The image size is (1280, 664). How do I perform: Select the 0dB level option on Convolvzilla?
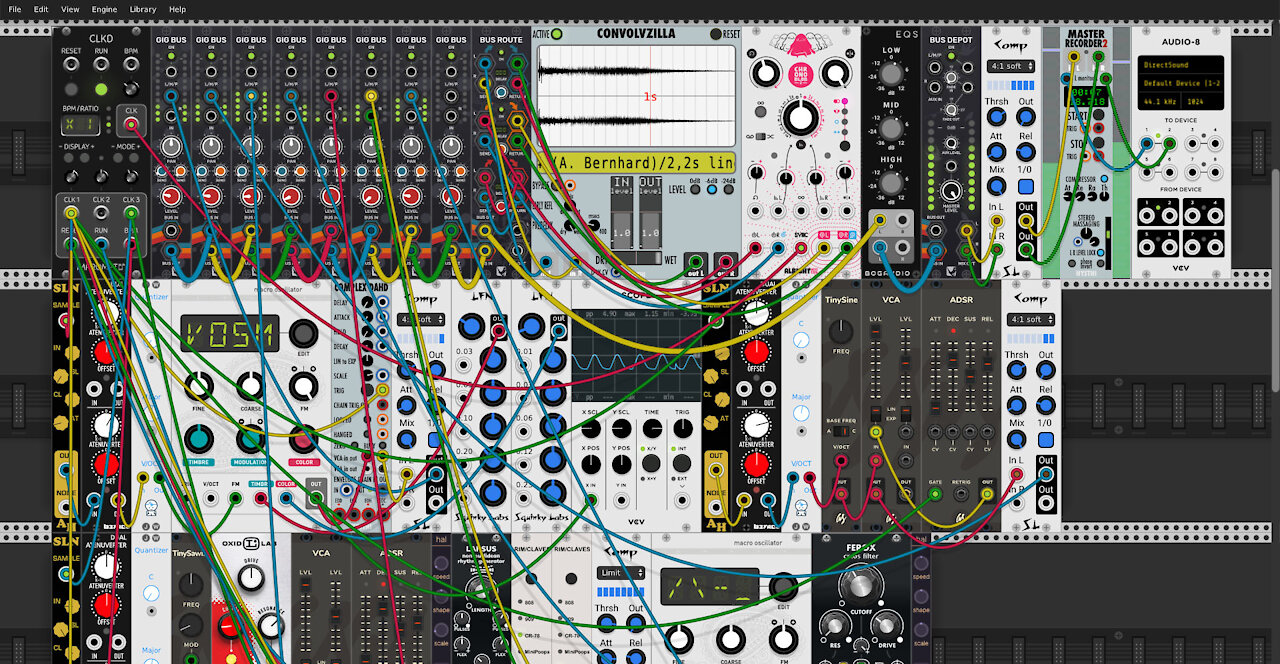(697, 188)
